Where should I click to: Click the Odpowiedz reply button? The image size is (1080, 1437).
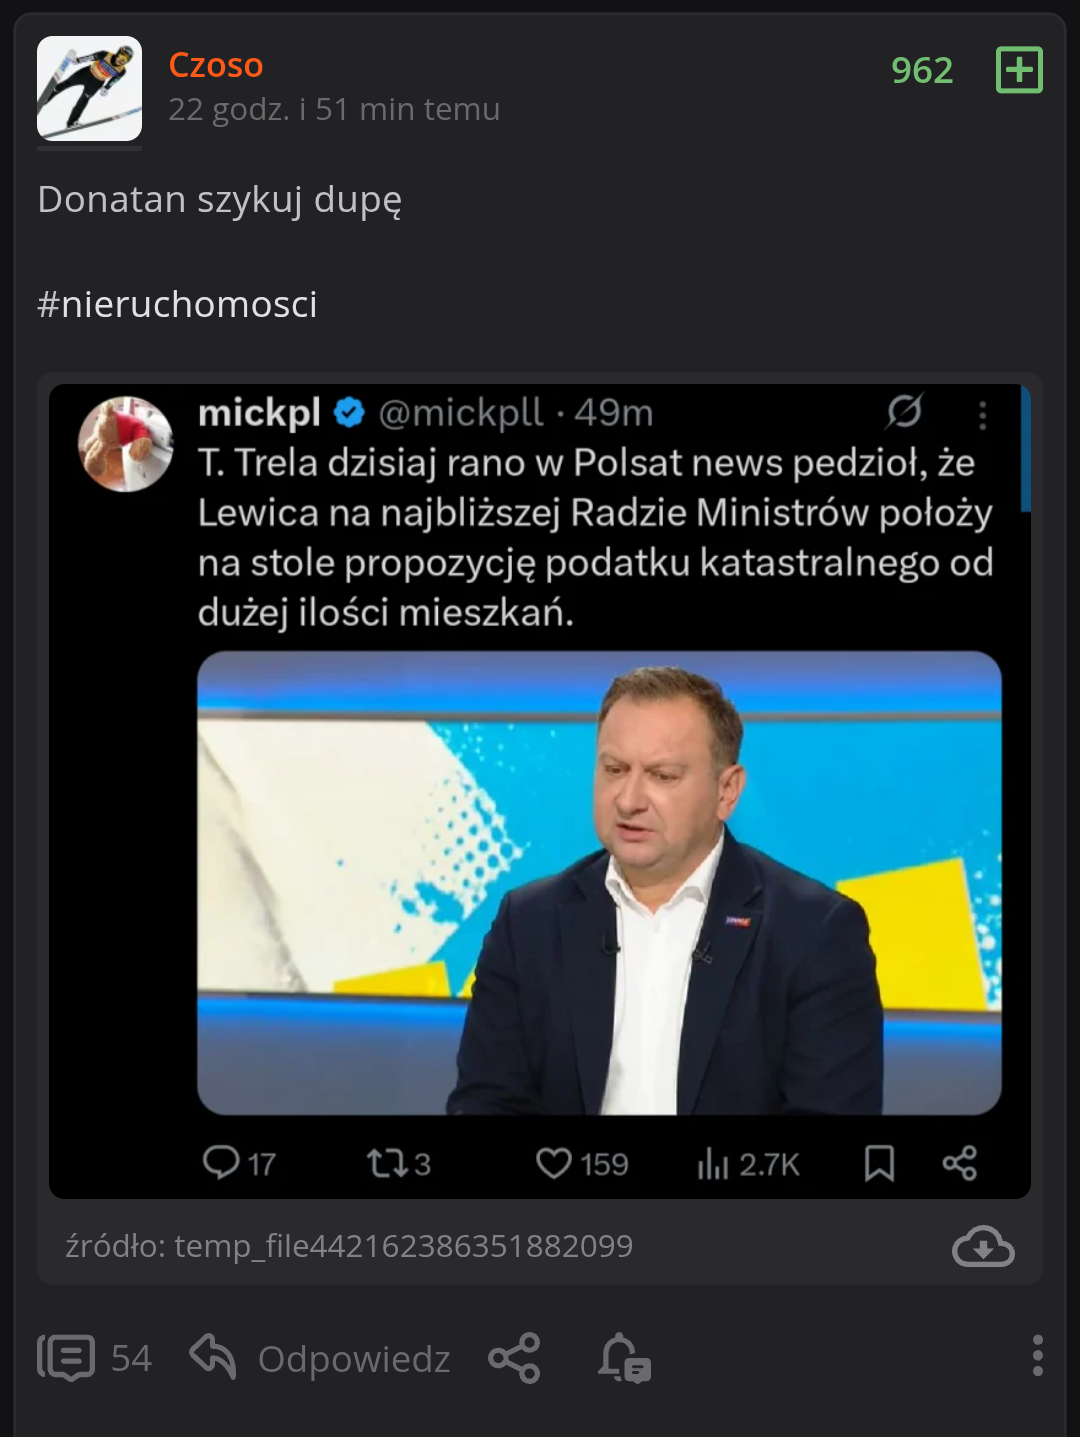tap(353, 1359)
